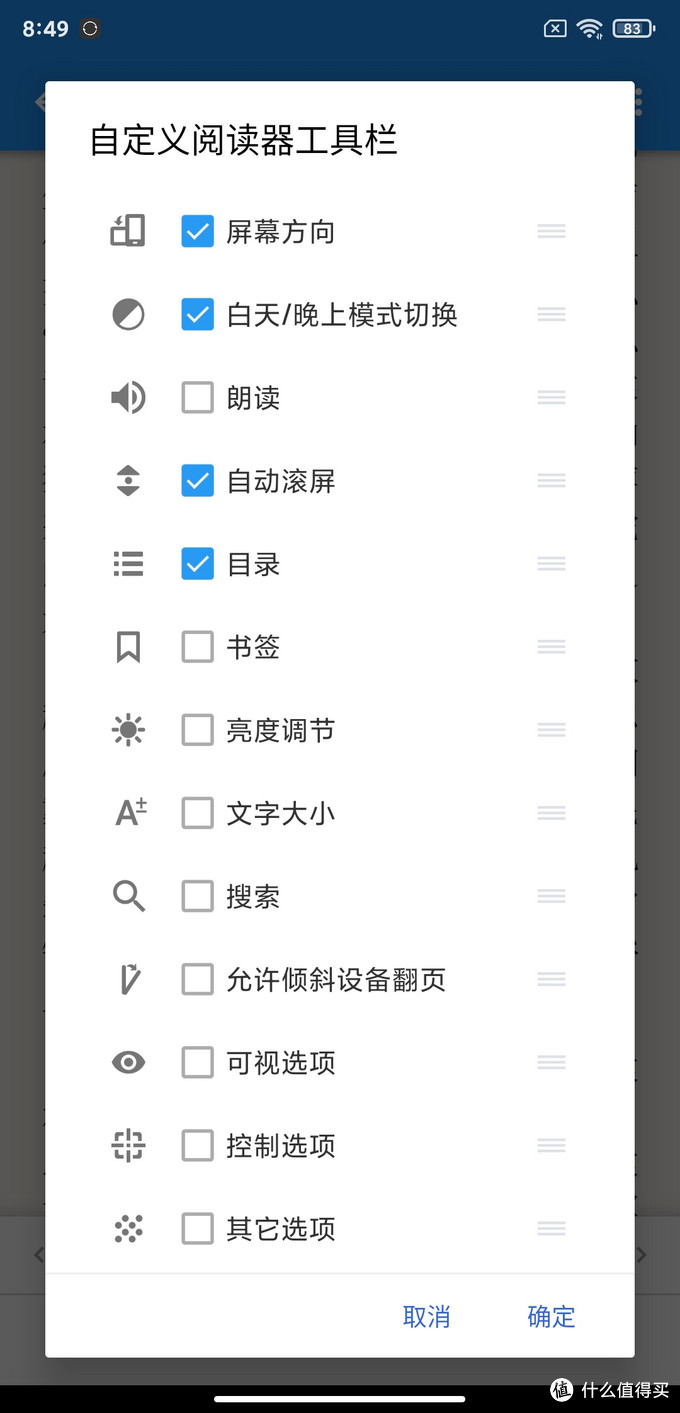
Task: Check the 书签 bookmark checkbox
Action: [x=197, y=646]
